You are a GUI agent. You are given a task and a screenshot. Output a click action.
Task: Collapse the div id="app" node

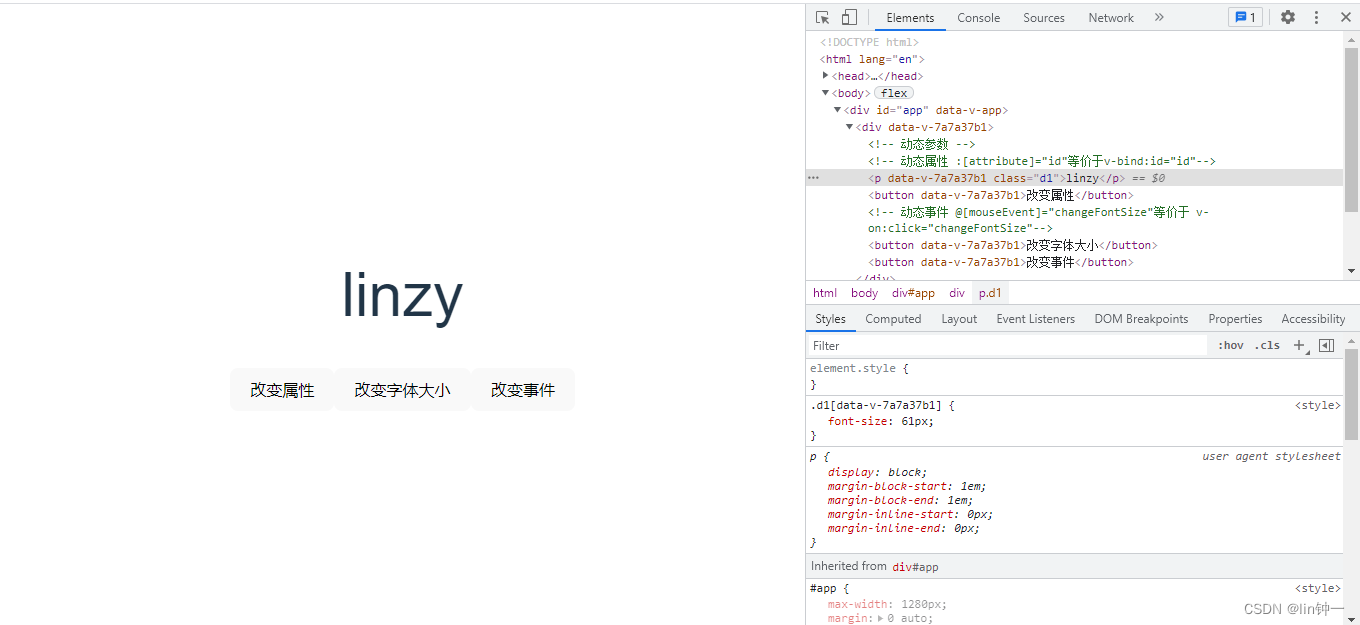838,110
